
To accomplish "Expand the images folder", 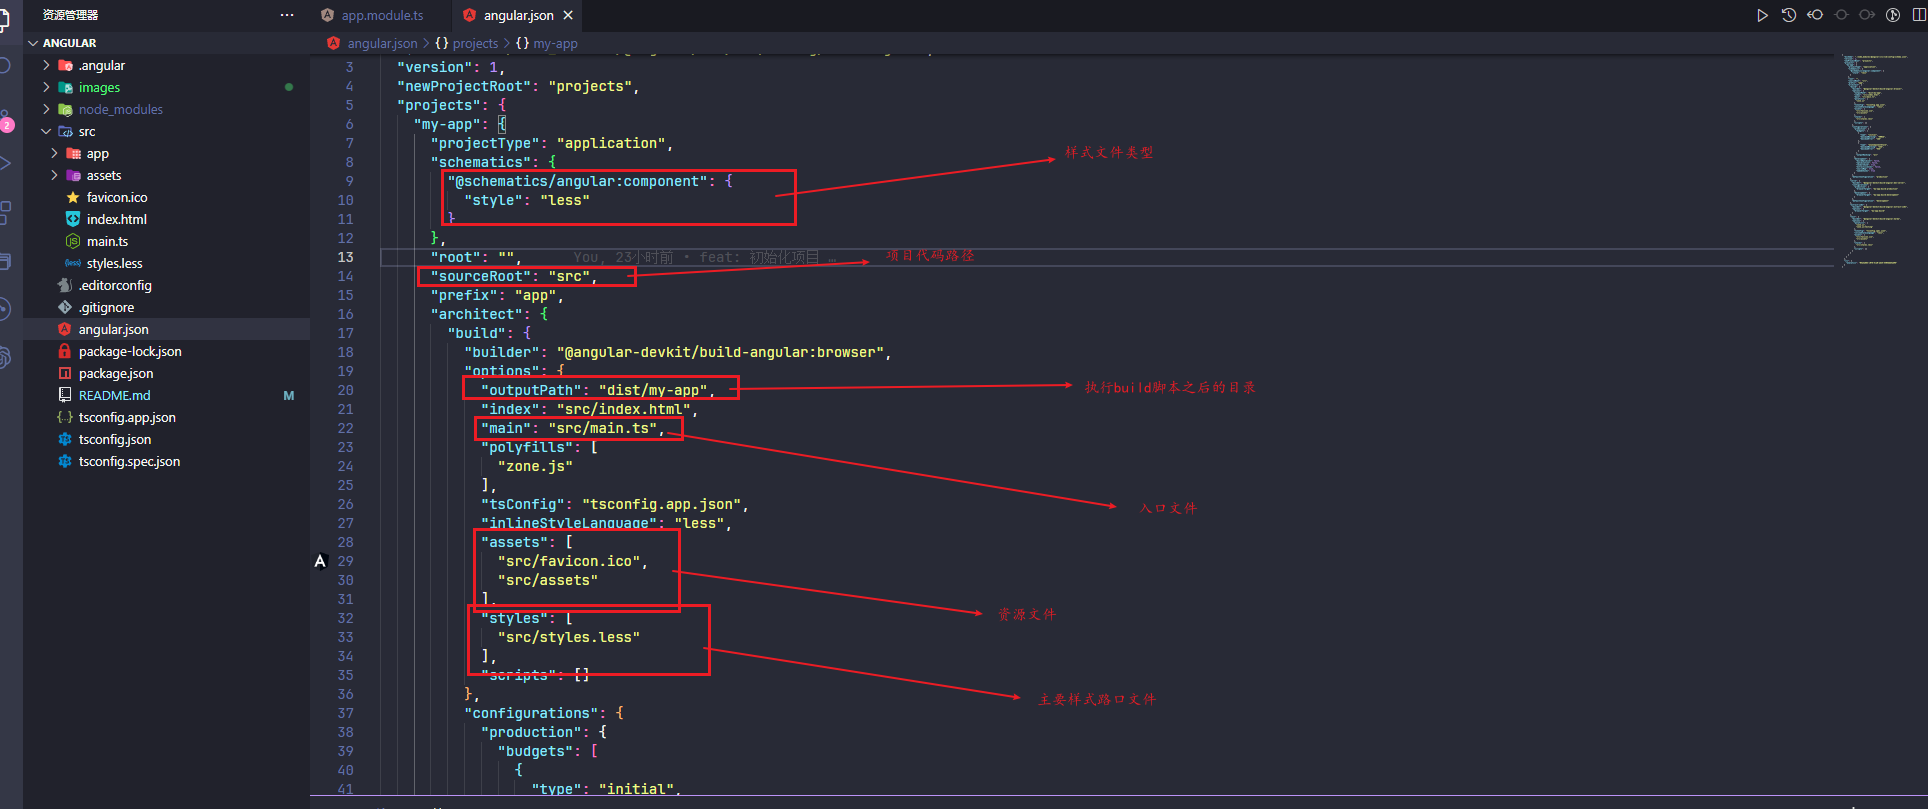I will coord(99,88).
